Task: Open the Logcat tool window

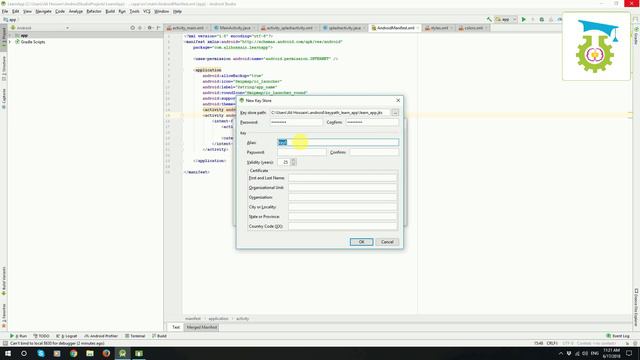Action: 66,336
